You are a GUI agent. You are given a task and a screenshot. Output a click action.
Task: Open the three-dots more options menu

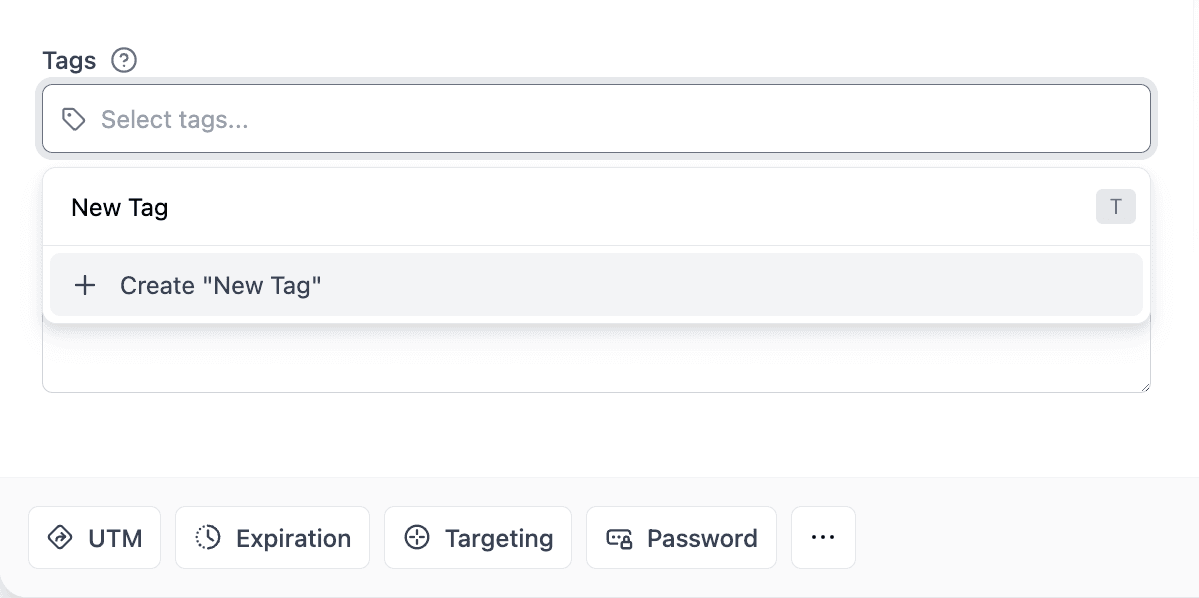click(x=823, y=538)
